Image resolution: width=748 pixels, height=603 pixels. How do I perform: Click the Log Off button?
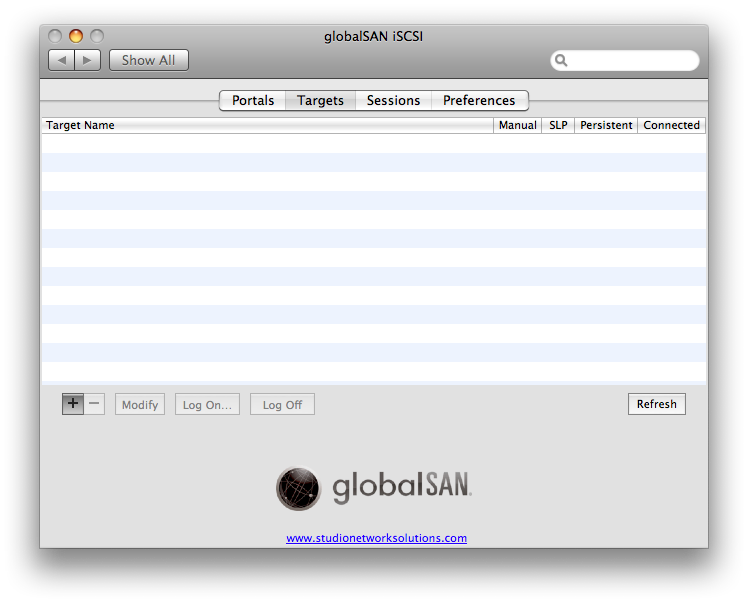(x=282, y=405)
